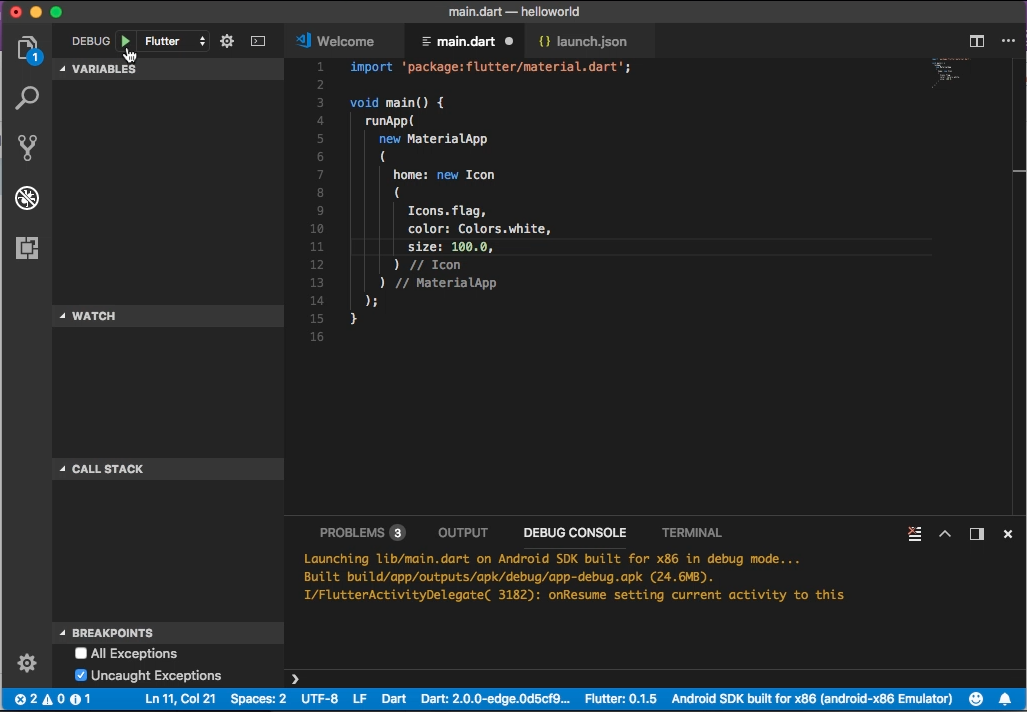Screen dimensions: 1027x712
Task: Start debugging with green play button
Action: [x=126, y=41]
